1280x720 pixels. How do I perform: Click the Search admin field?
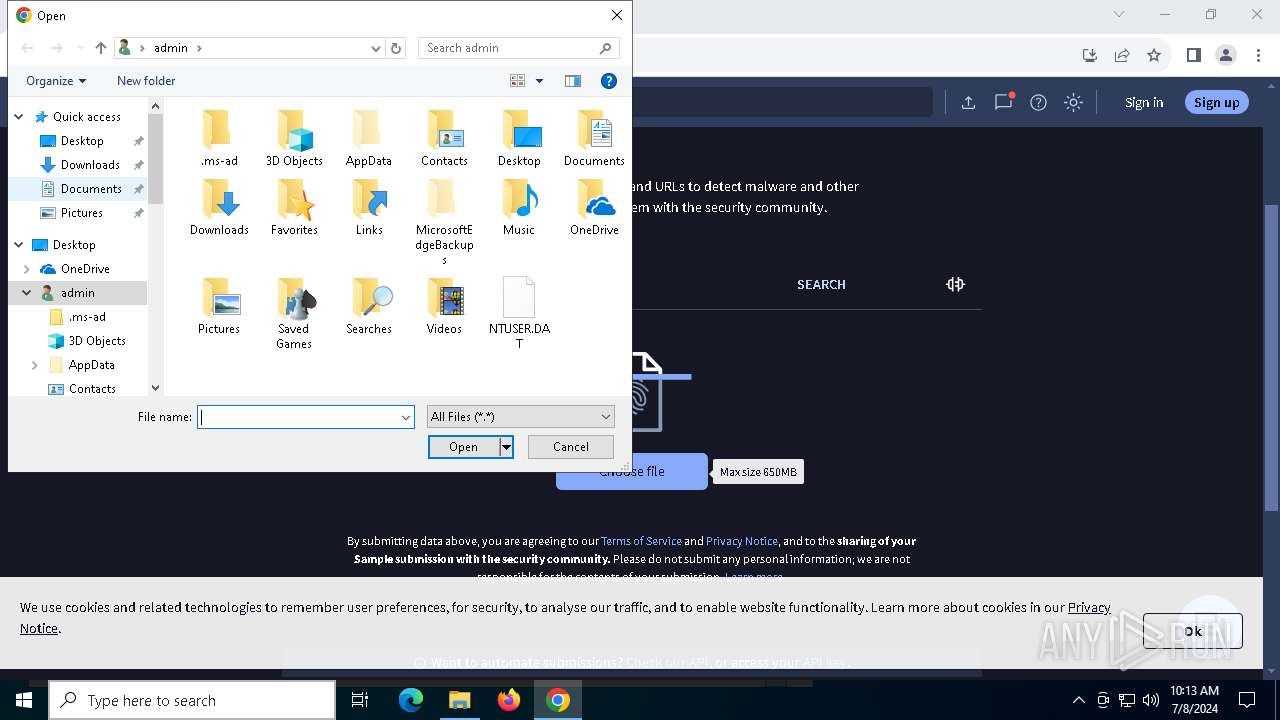[518, 48]
